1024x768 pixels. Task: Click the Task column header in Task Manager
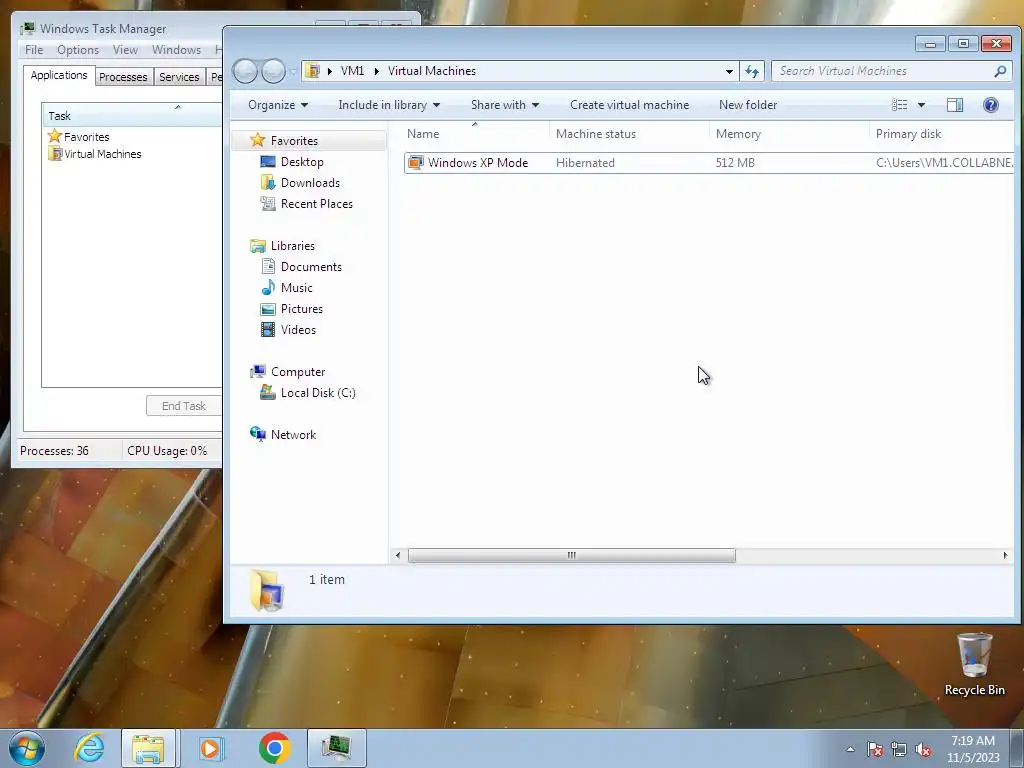(x=132, y=116)
